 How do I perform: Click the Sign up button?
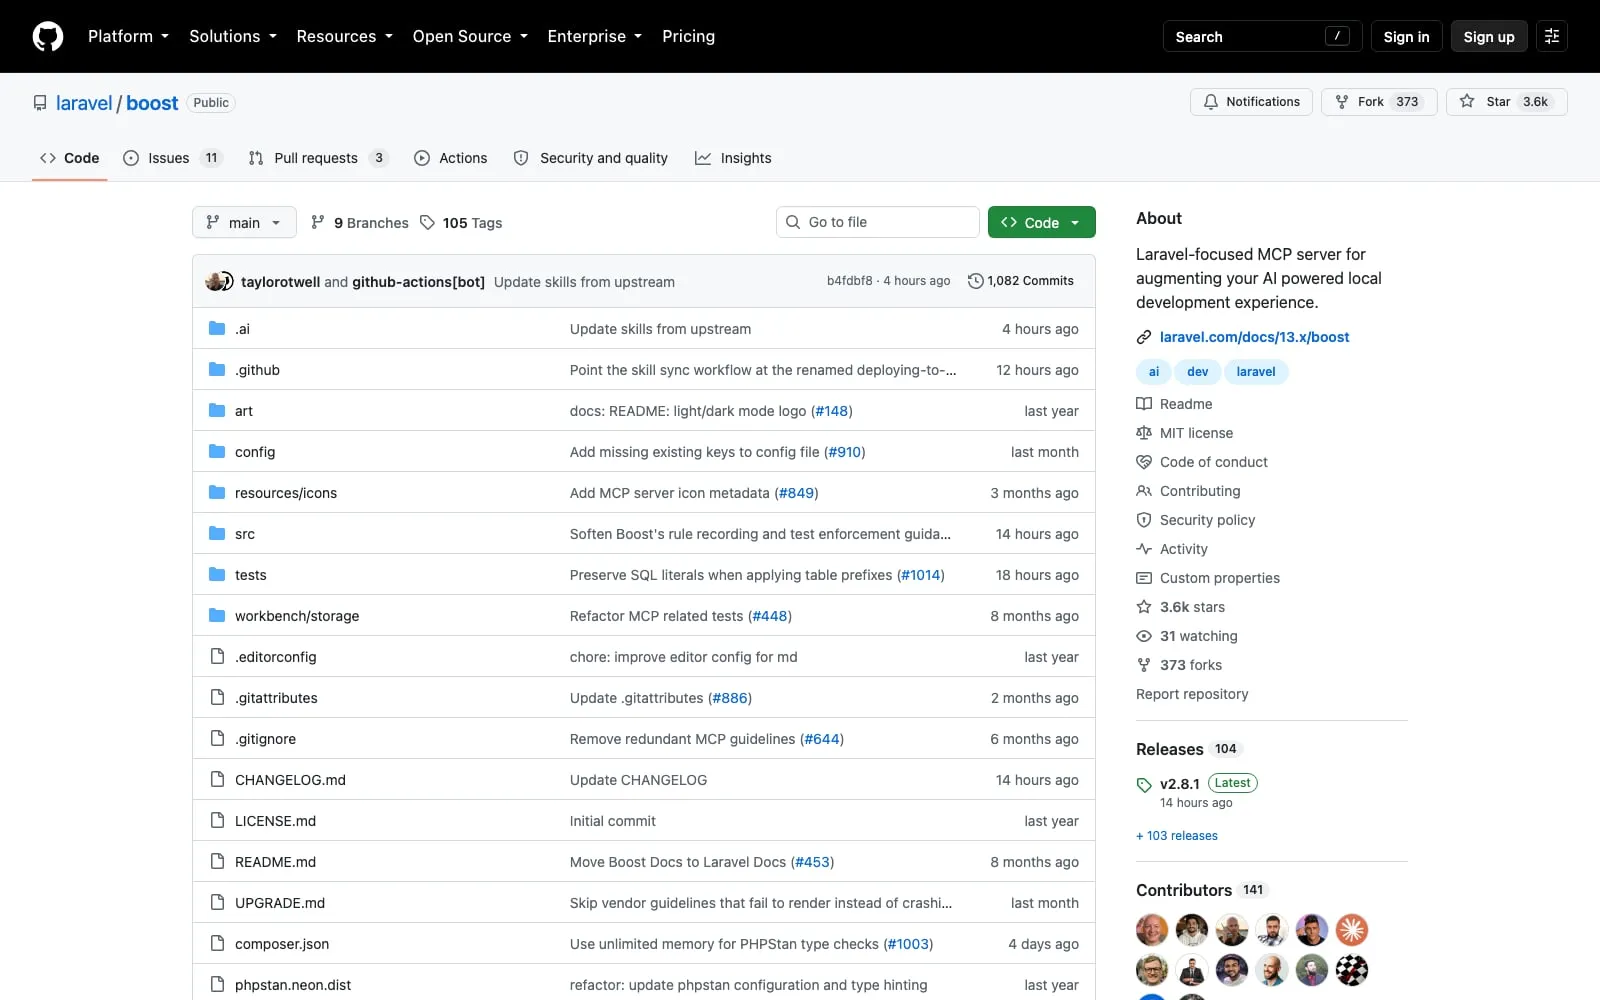(x=1489, y=36)
